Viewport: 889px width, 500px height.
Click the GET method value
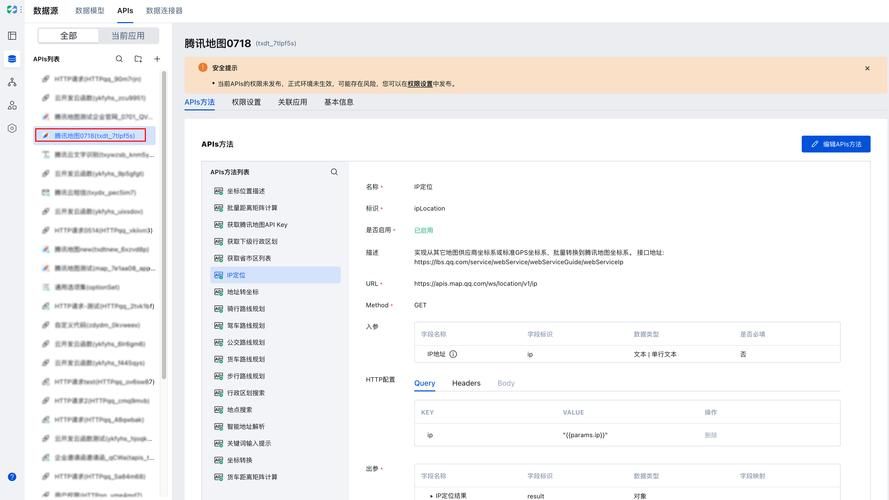[420, 305]
